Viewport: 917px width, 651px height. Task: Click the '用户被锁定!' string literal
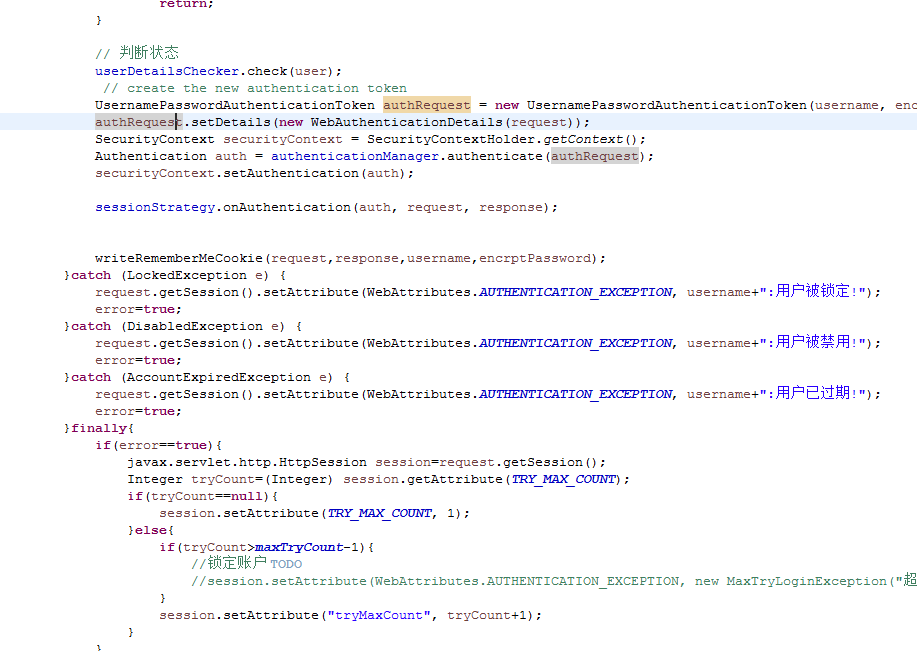(x=813, y=291)
